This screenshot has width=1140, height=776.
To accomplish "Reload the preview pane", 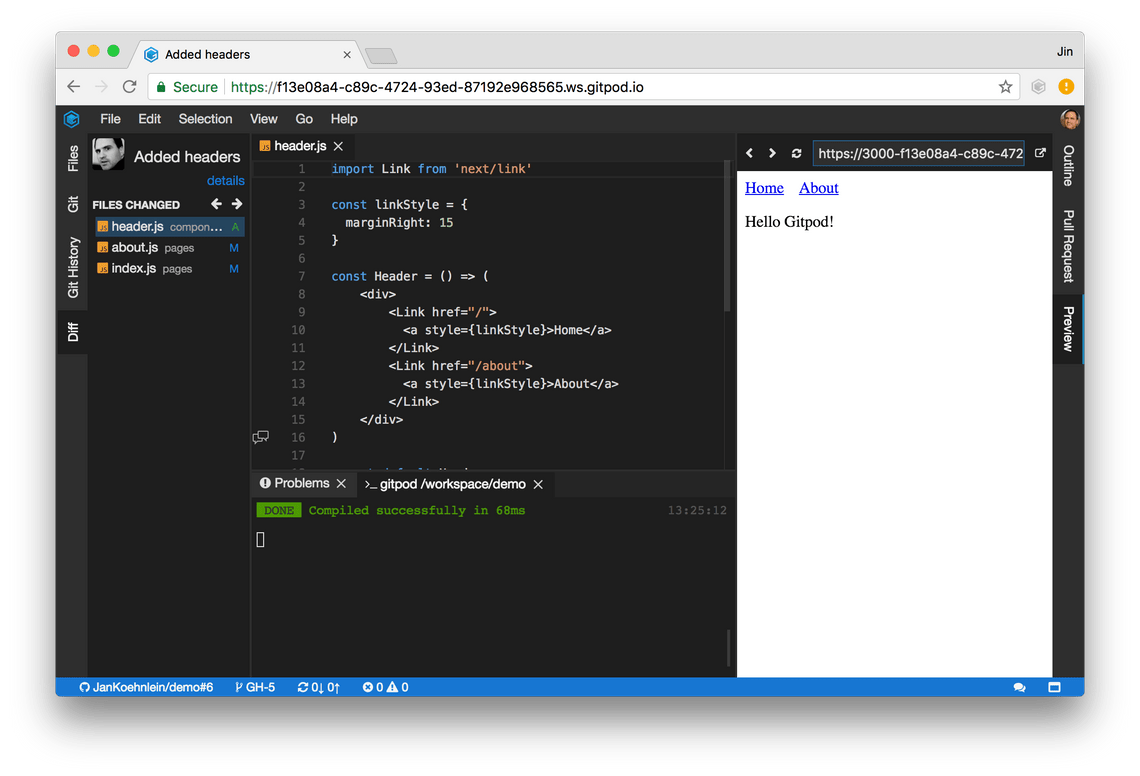I will pos(797,153).
